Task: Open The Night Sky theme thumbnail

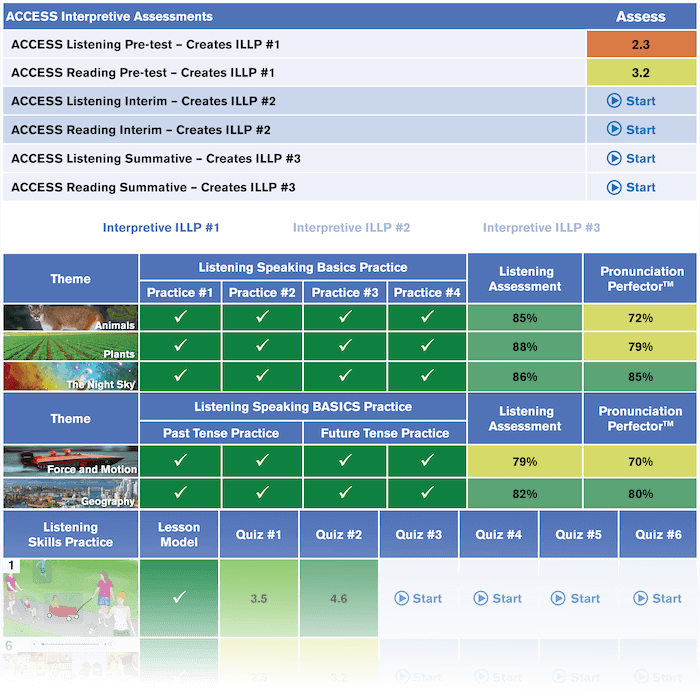Action: [71, 376]
